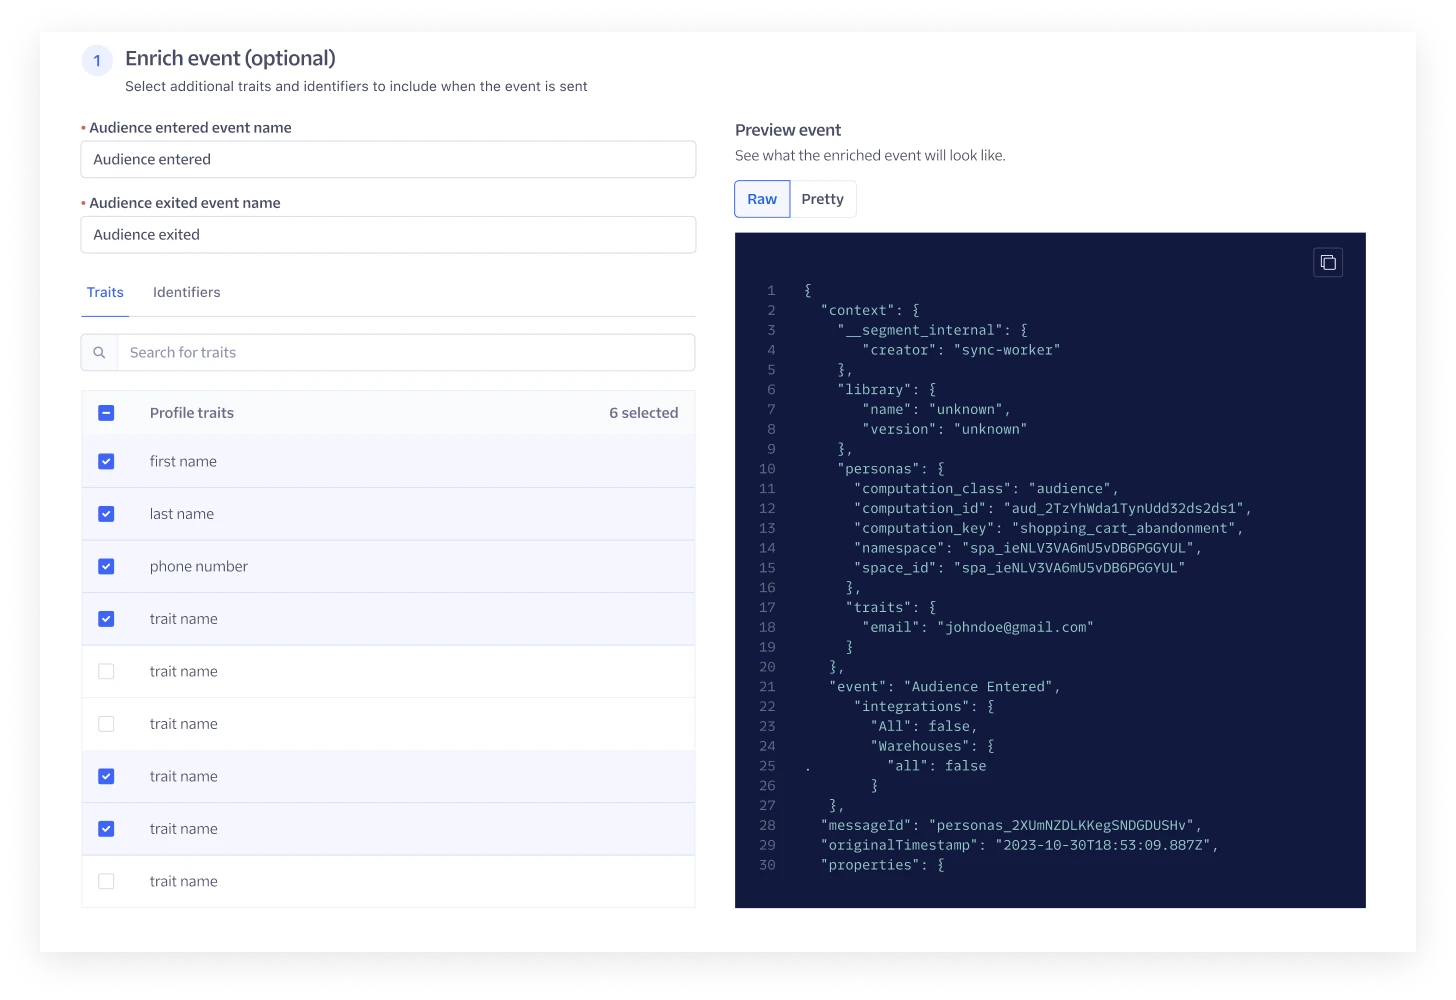Click the "originalTimestamp" code line

point(1019,845)
